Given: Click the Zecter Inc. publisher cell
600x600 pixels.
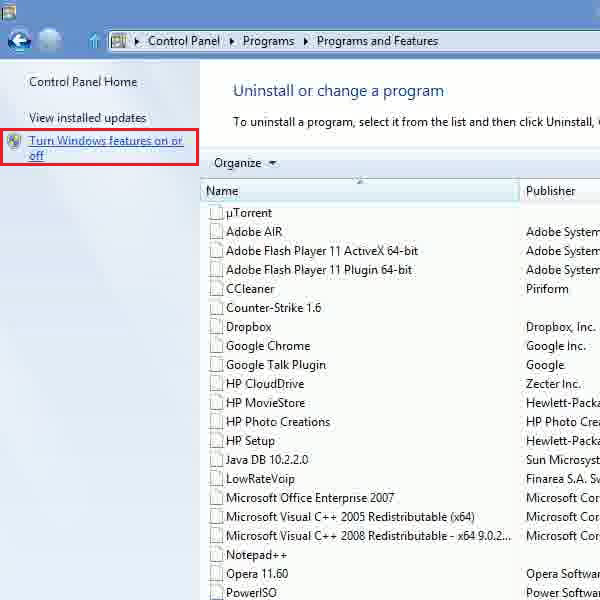Looking at the screenshot, I should [553, 383].
